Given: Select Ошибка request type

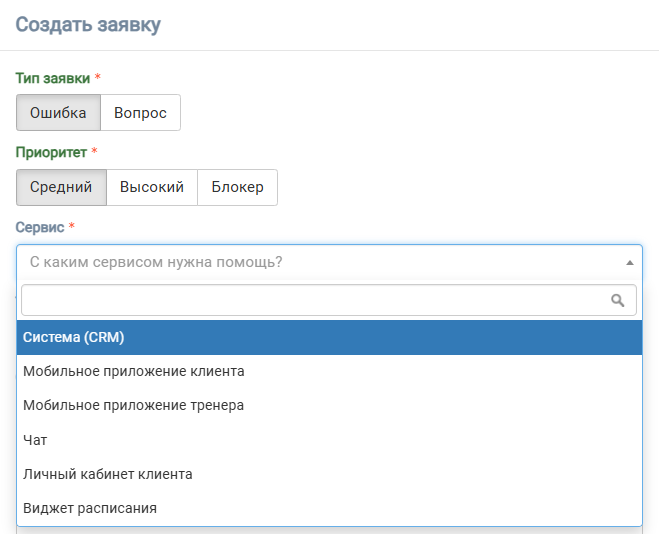Looking at the screenshot, I should 58,113.
